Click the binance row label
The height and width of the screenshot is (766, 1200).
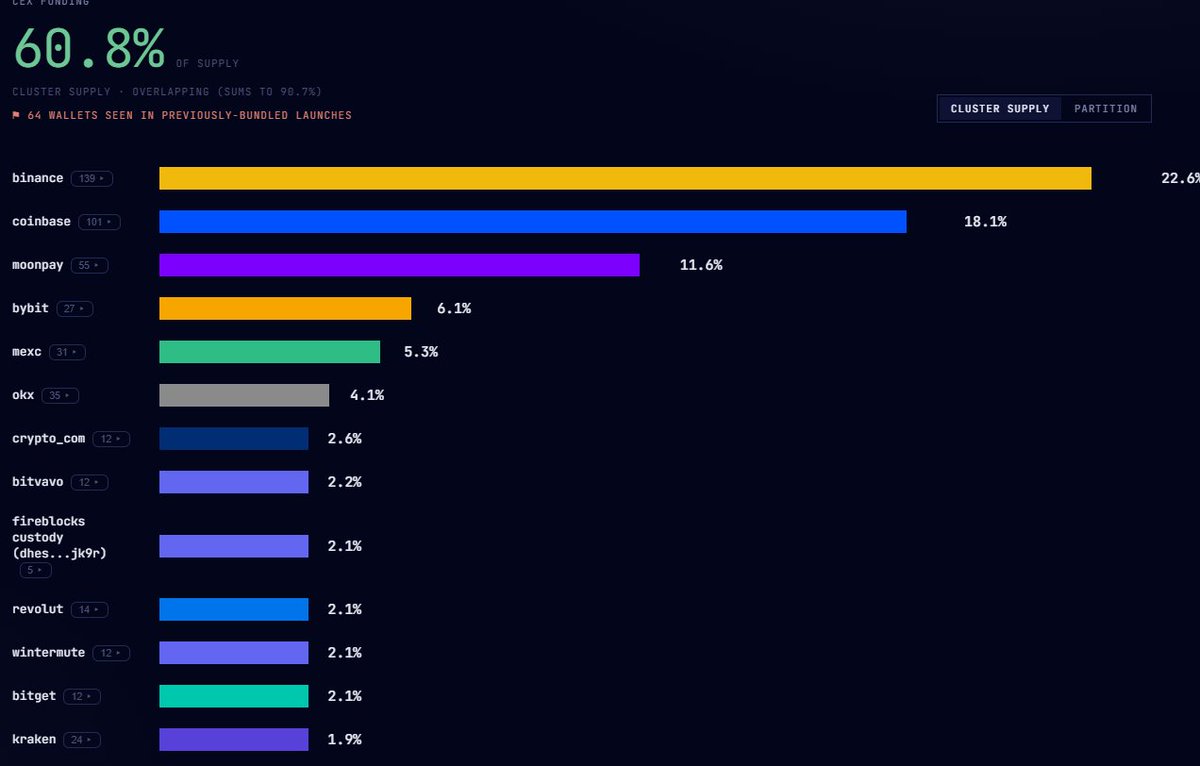point(38,178)
